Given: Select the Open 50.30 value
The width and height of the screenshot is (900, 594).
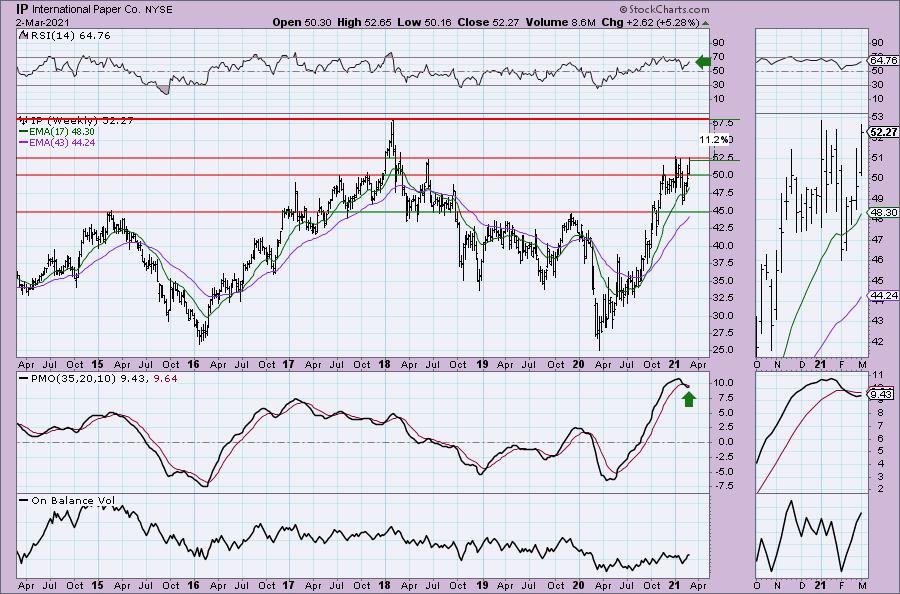Looking at the screenshot, I should [301, 22].
